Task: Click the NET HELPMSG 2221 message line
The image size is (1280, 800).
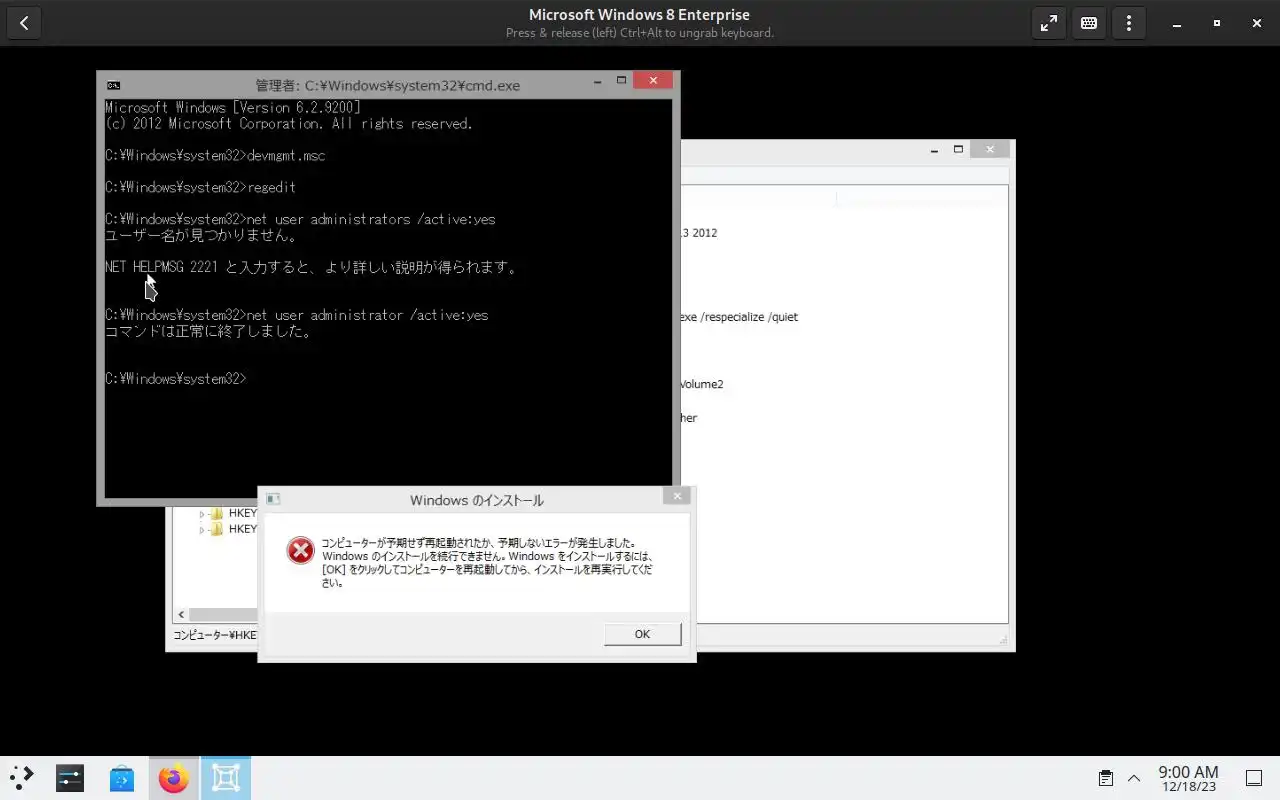Action: pos(310,267)
